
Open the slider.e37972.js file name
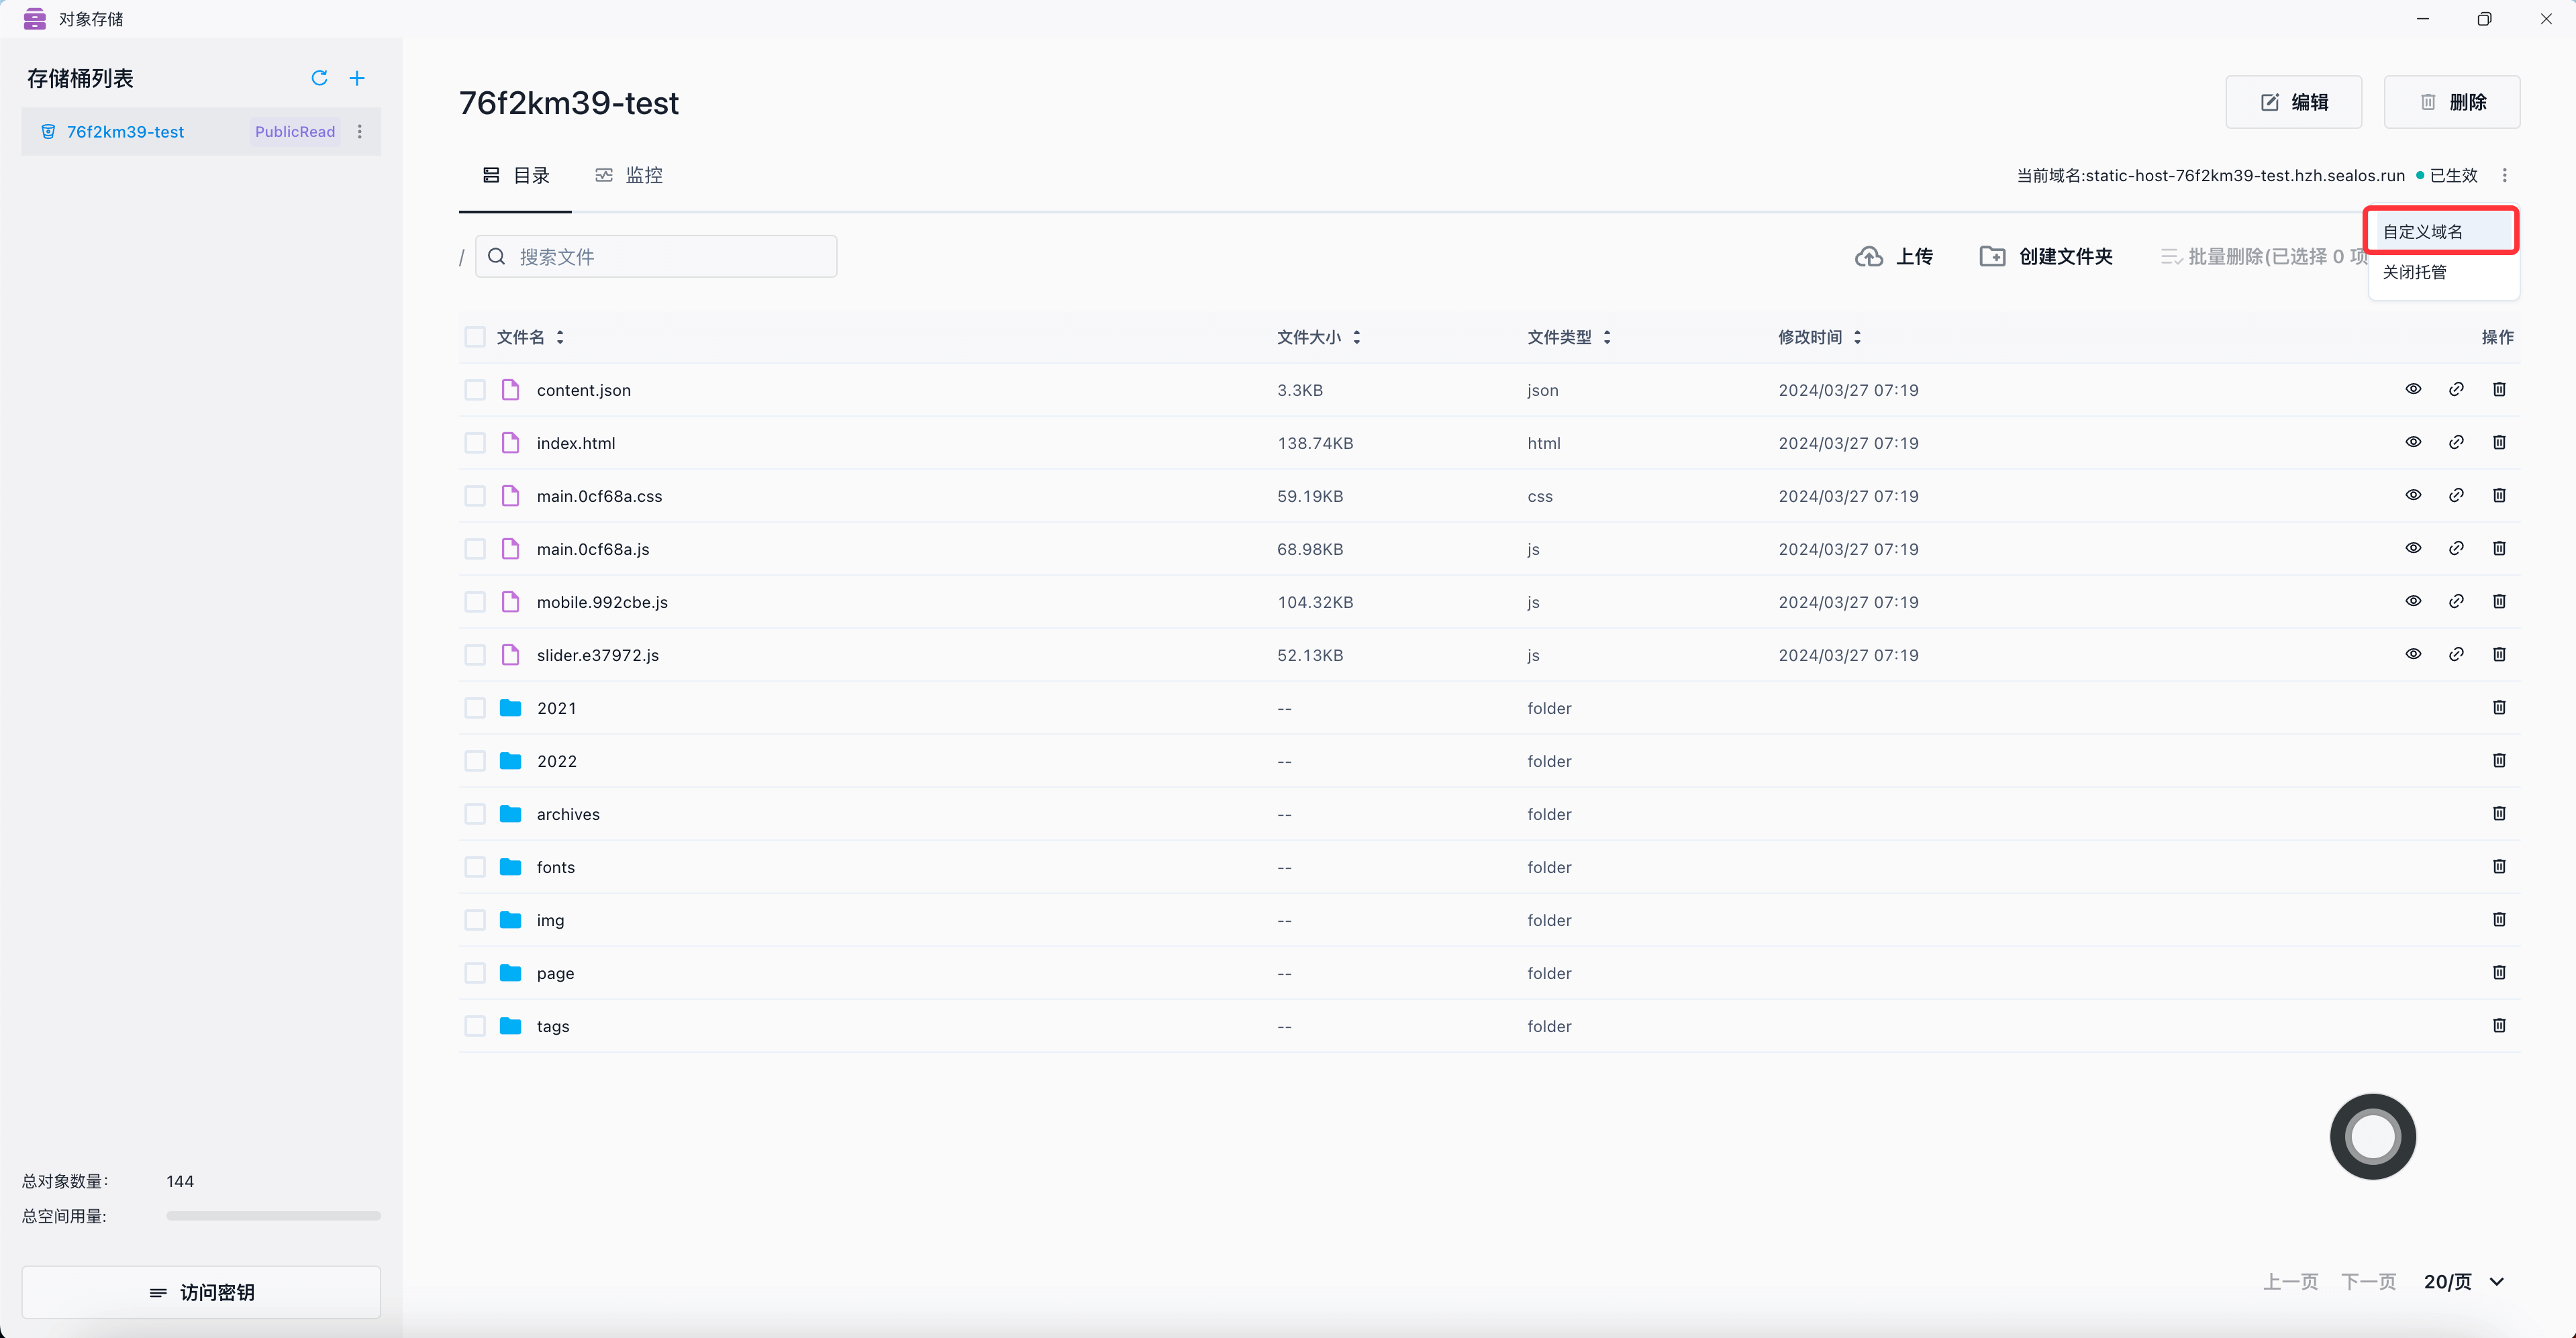[597, 655]
